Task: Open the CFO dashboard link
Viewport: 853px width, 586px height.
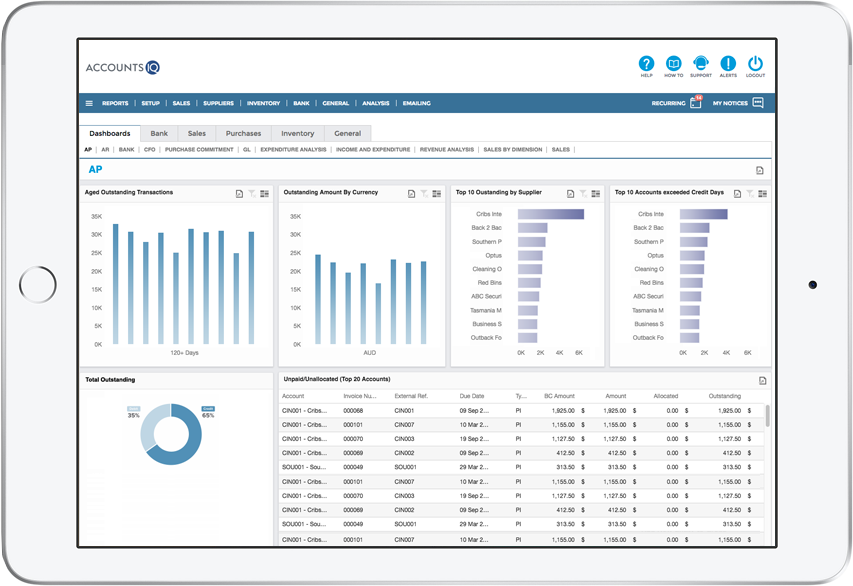Action: pos(150,150)
